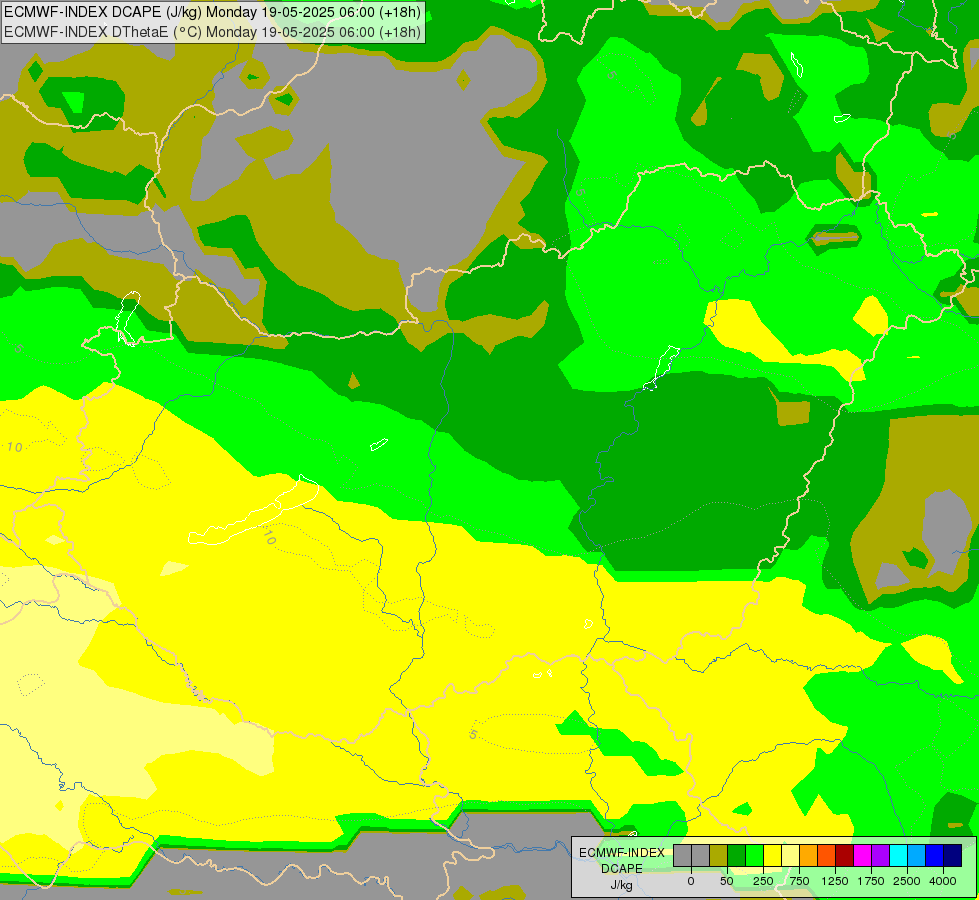Click the legend value 50

point(727,881)
